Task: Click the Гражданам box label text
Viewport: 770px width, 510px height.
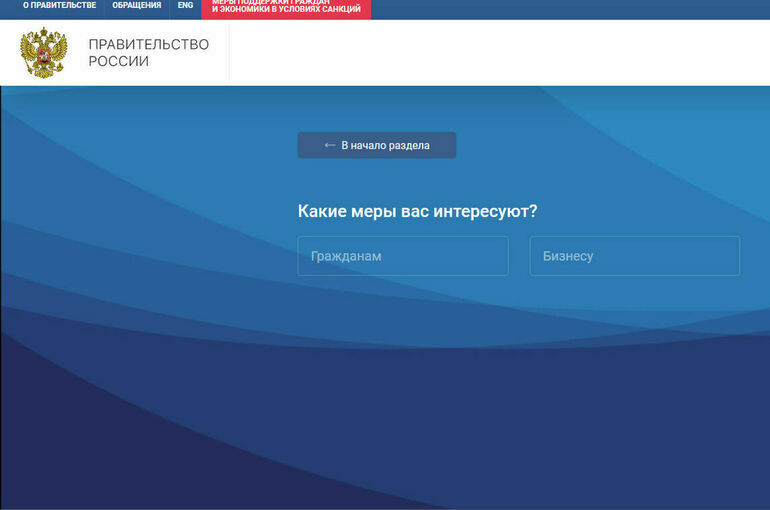Action: (x=346, y=256)
